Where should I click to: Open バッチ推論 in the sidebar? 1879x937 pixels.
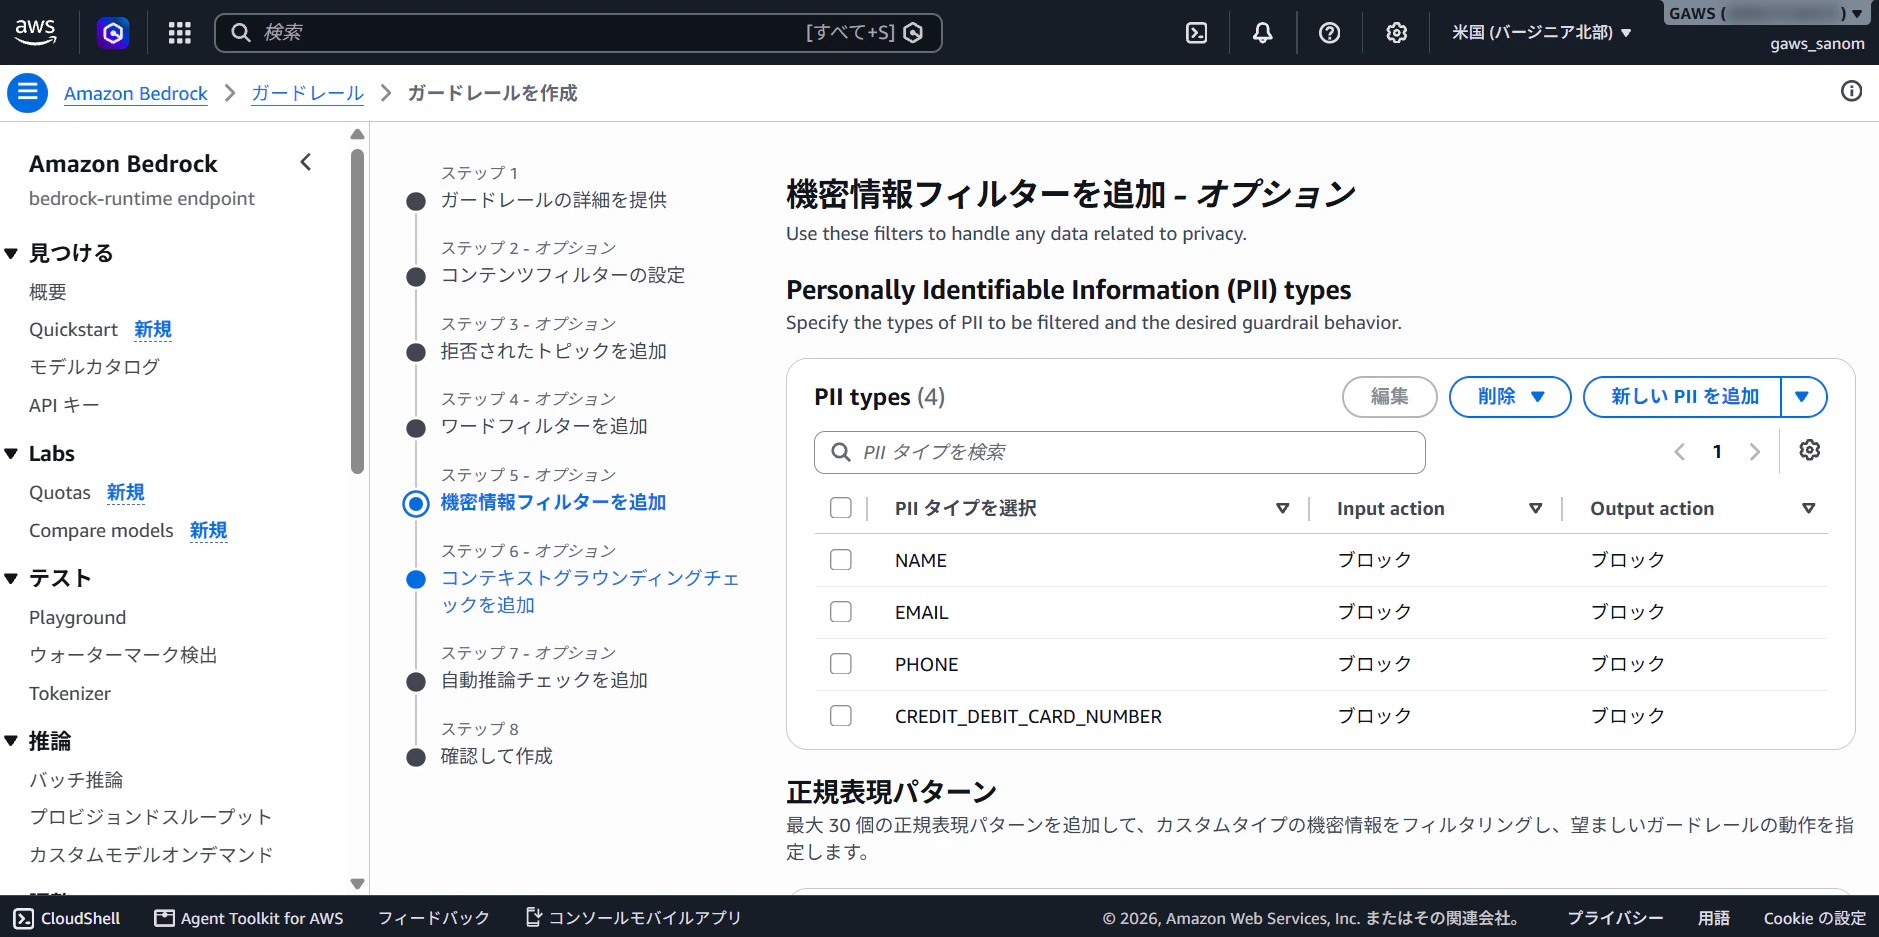click(76, 780)
